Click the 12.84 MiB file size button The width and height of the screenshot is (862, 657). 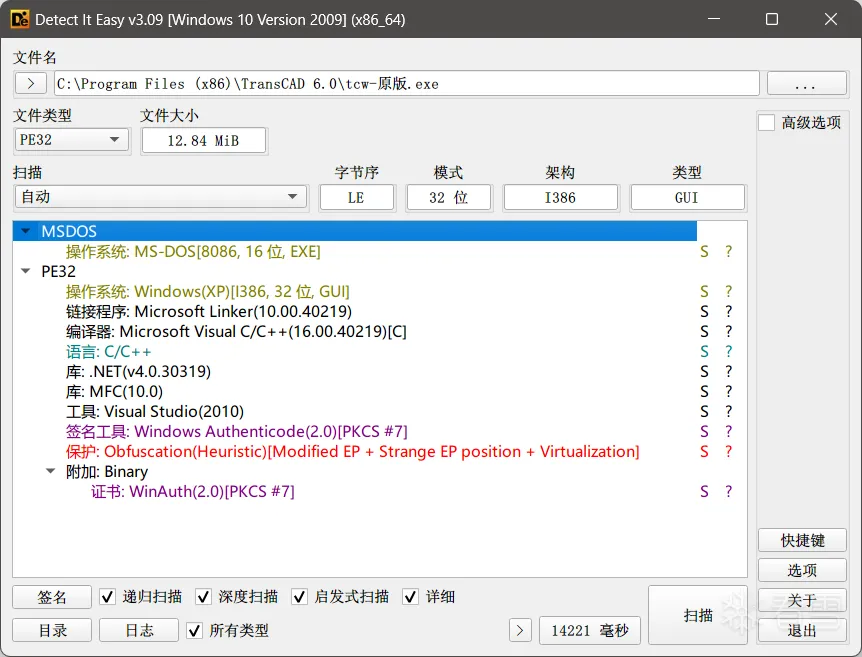[x=203, y=141]
